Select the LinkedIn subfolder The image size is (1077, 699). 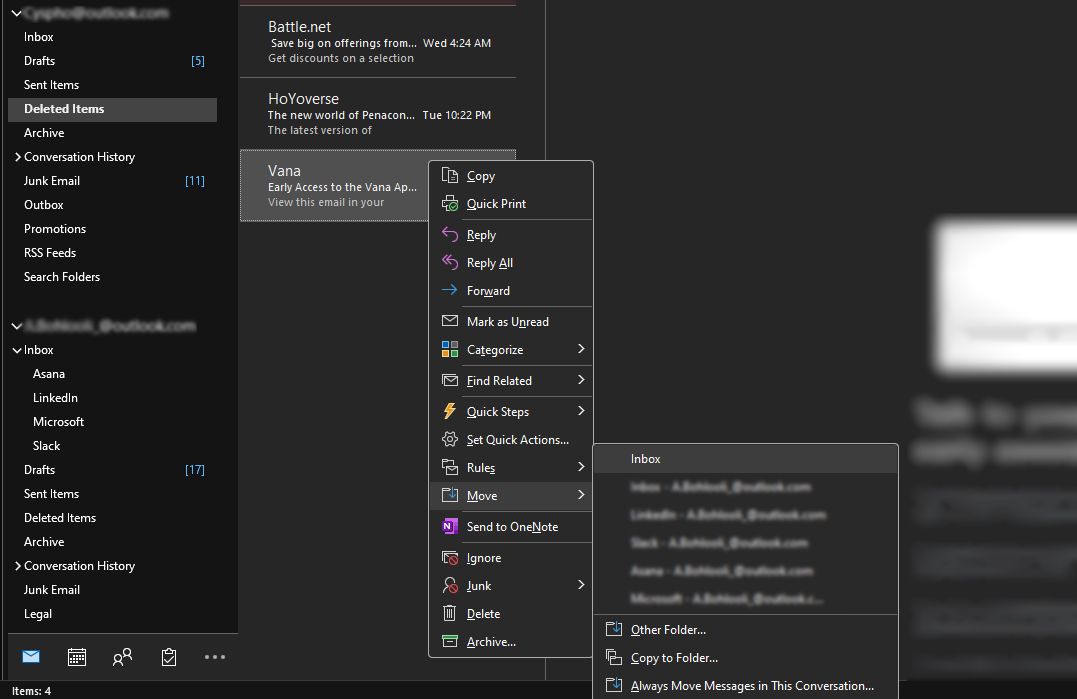[55, 398]
